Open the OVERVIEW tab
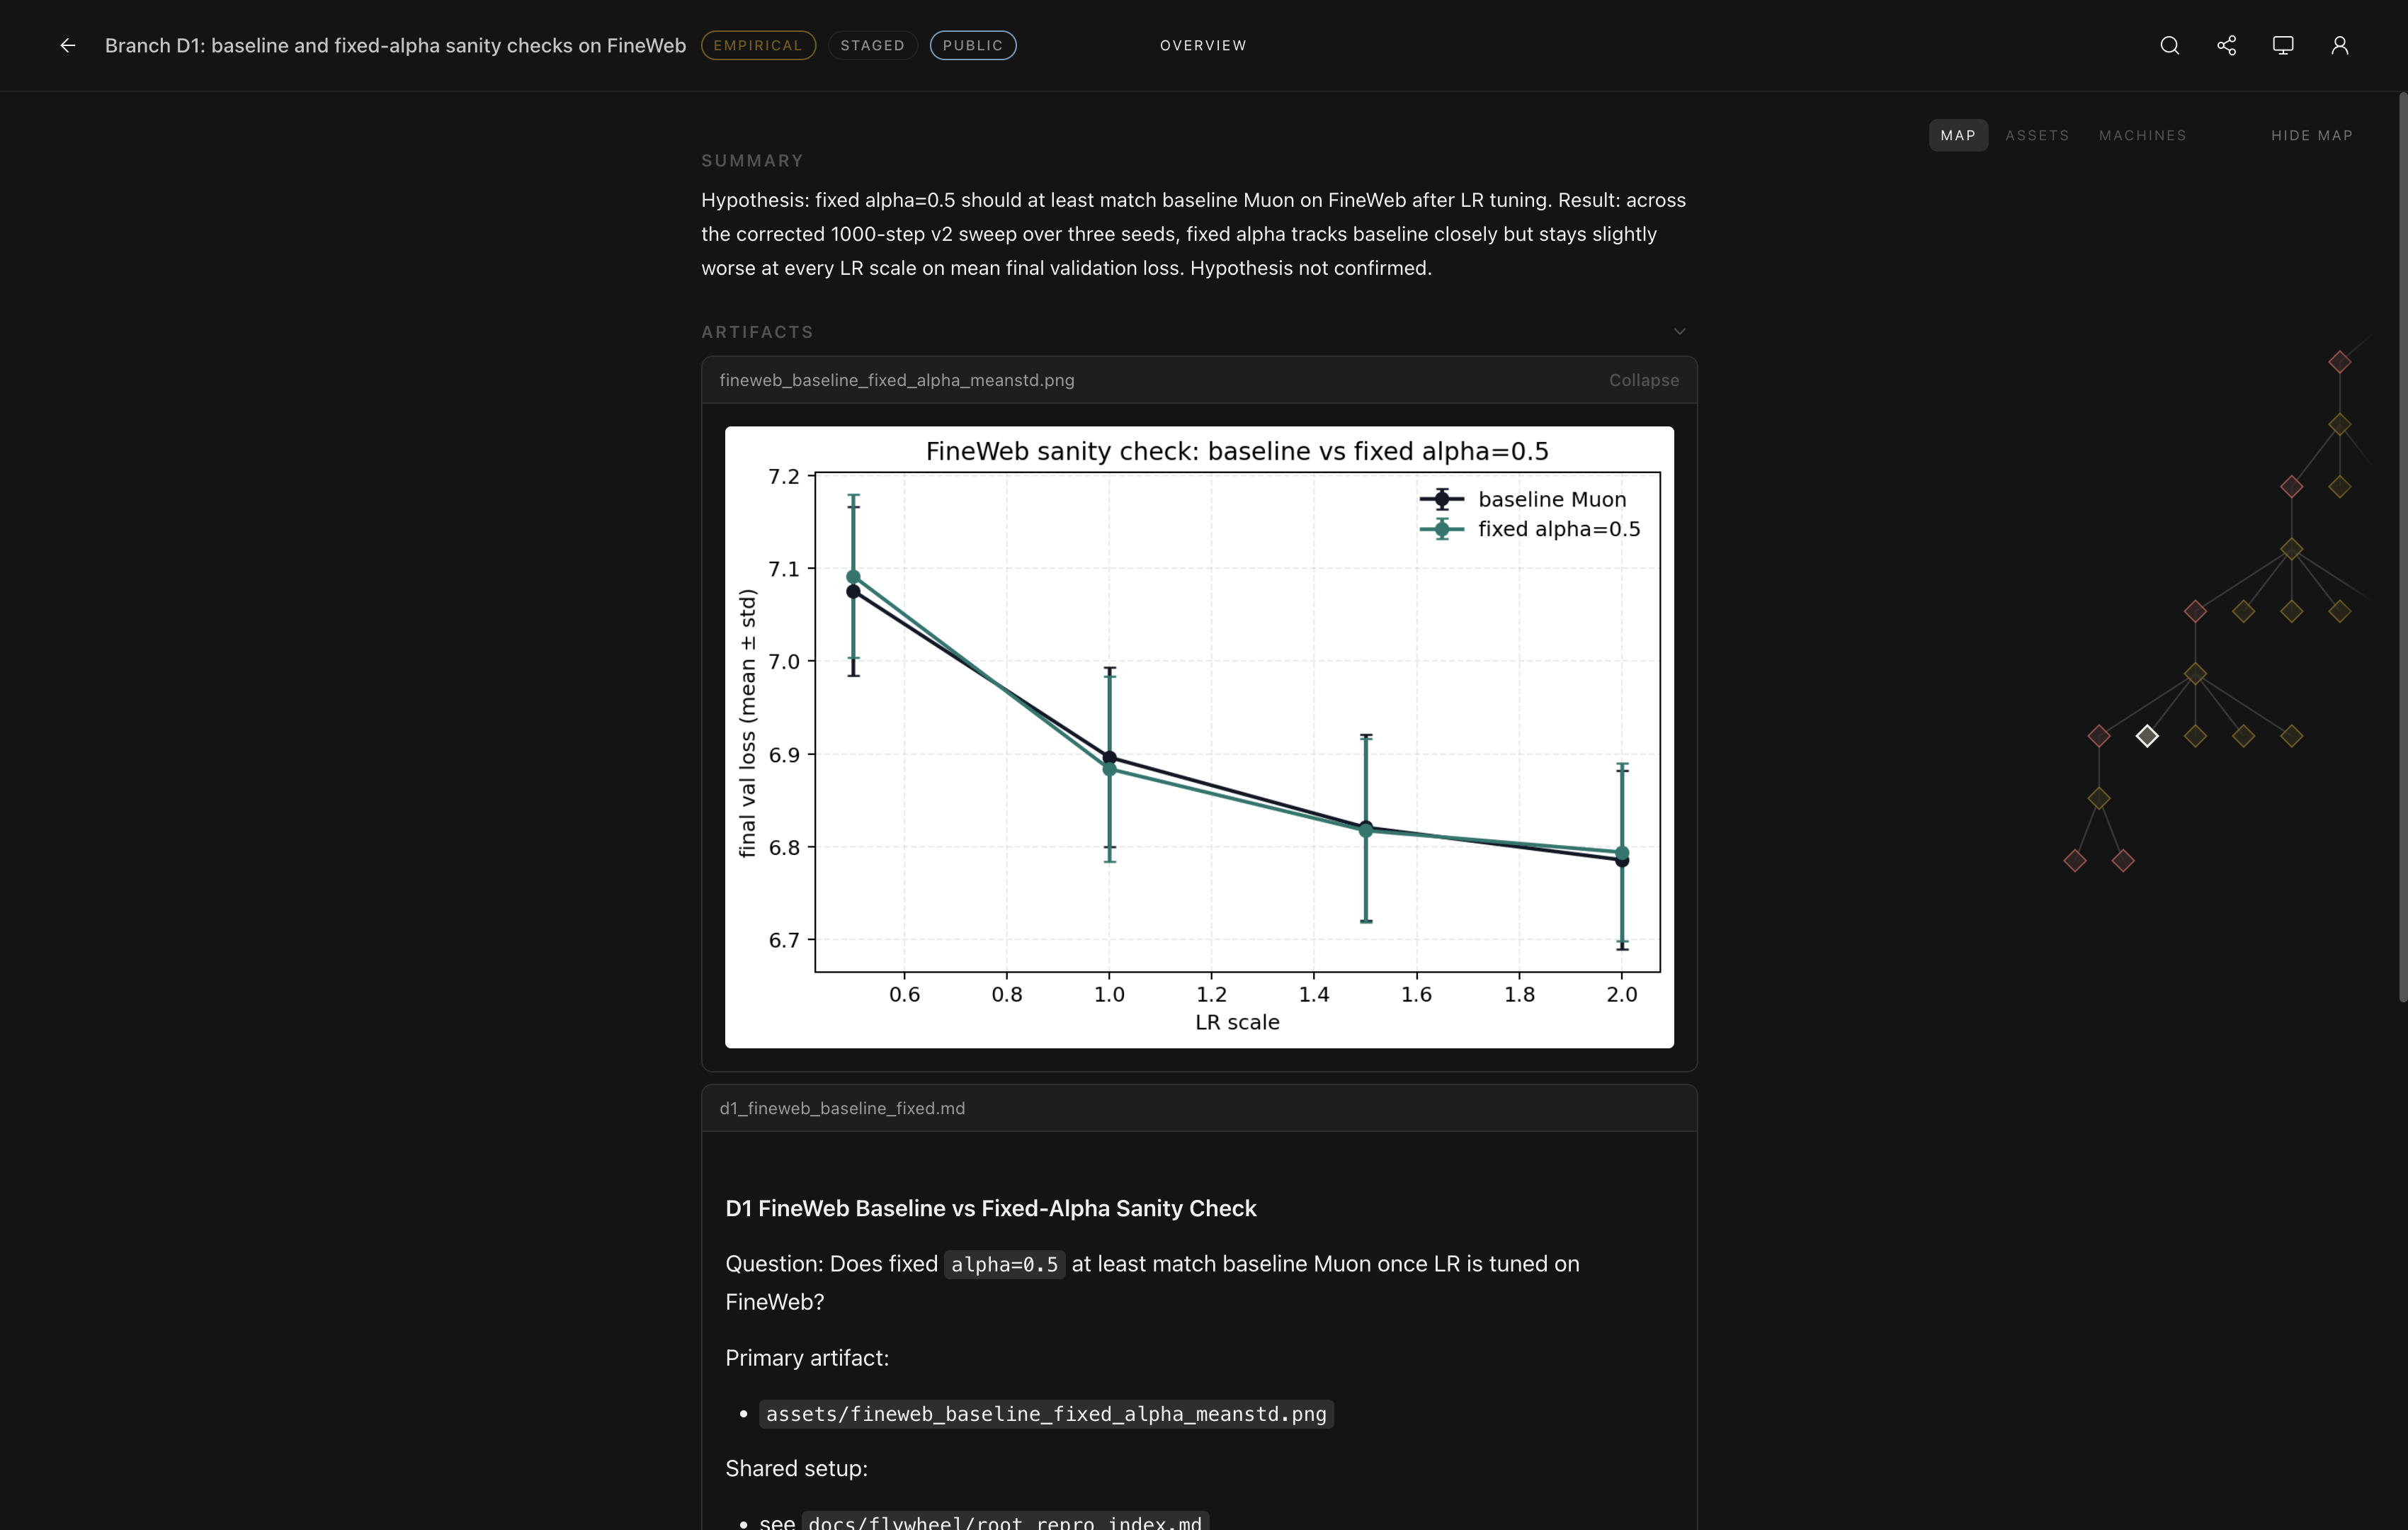The height and width of the screenshot is (1530, 2408). tap(1203, 45)
